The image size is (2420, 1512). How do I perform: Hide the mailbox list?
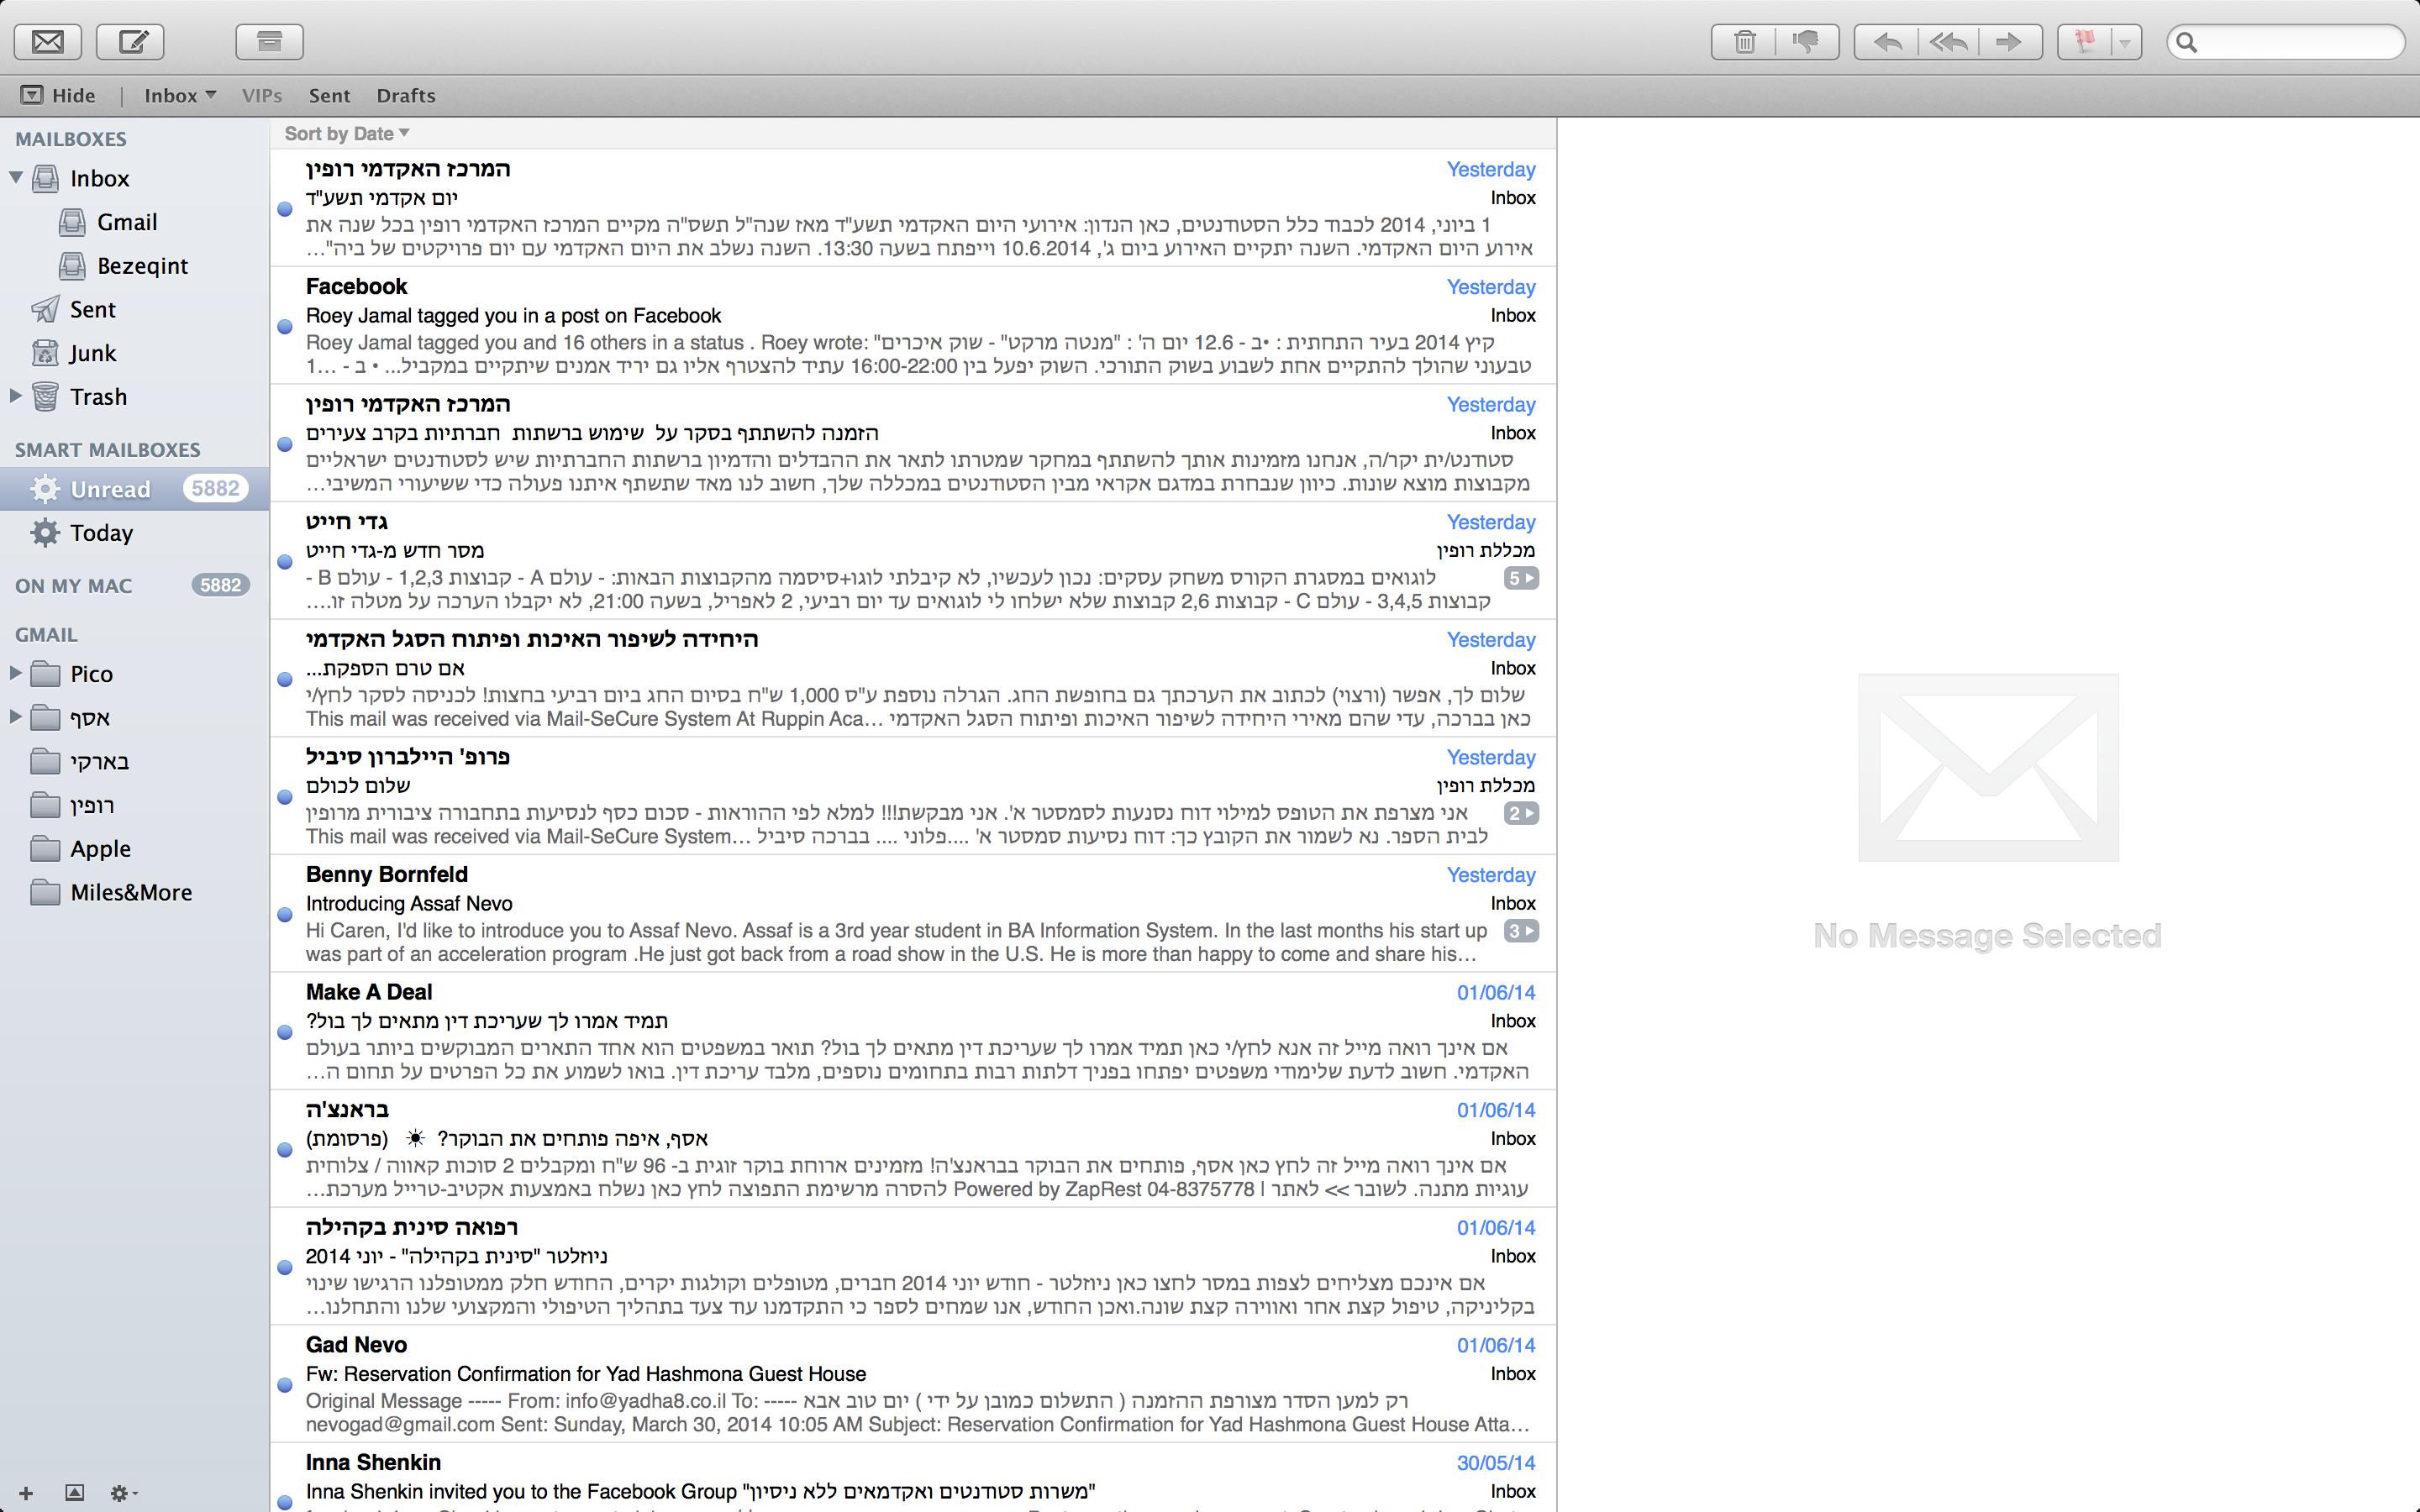[x=58, y=95]
